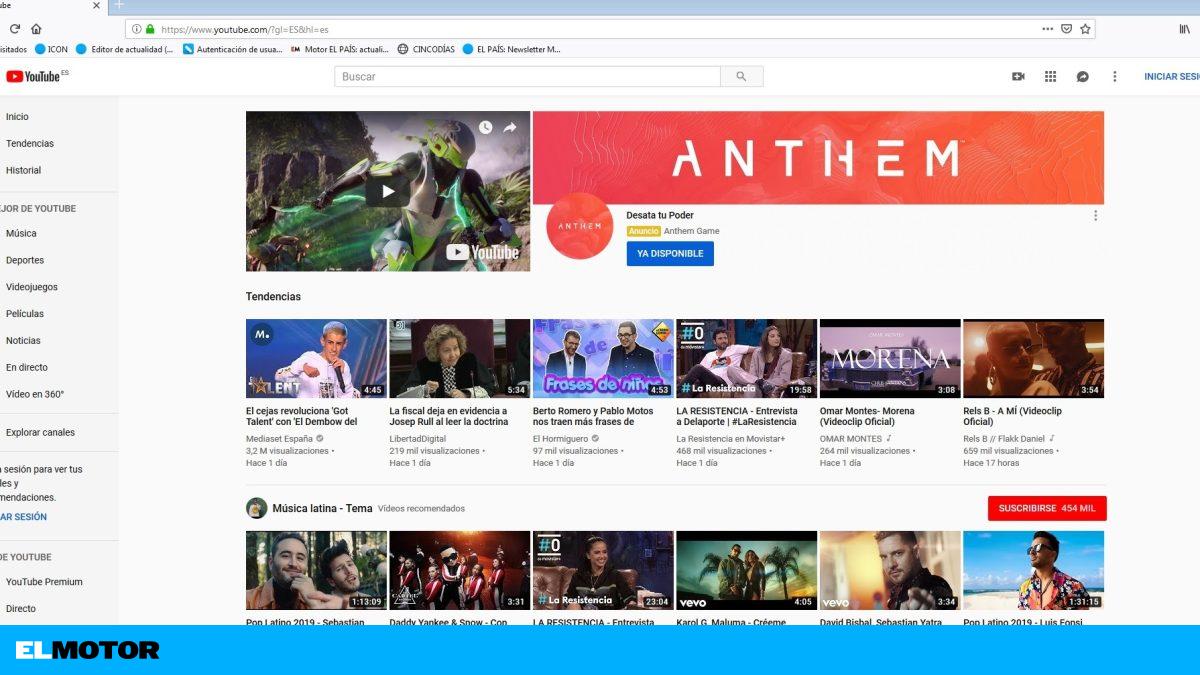Select Videojuegos in the sidebar
This screenshot has width=1200, height=675.
(x=32, y=287)
